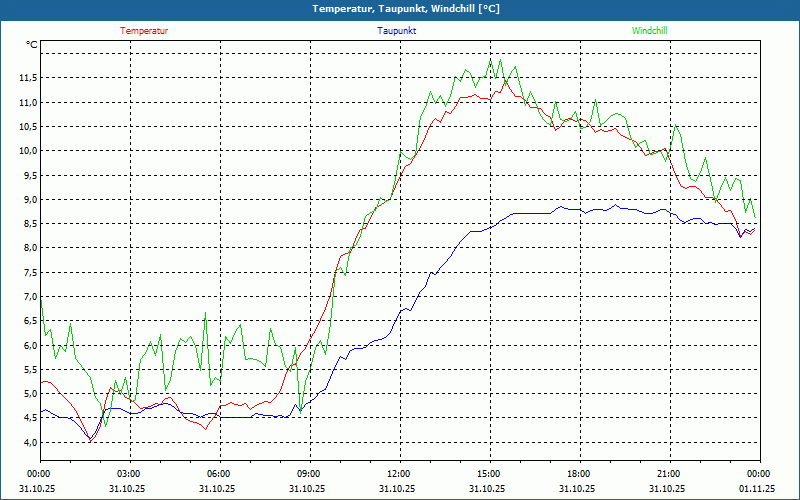Image resolution: width=800 pixels, height=500 pixels.
Task: Click the "18:00" time axis label
Action: click(x=580, y=473)
